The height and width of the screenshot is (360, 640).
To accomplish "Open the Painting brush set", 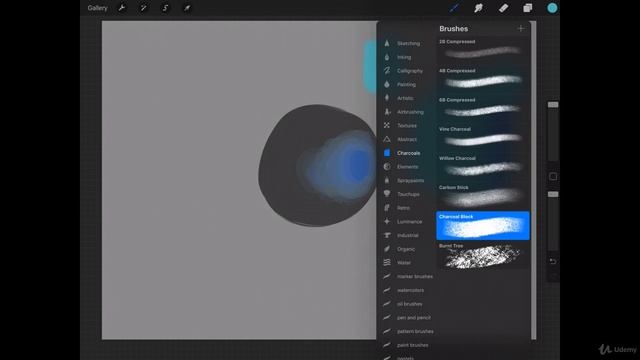I will click(x=406, y=84).
